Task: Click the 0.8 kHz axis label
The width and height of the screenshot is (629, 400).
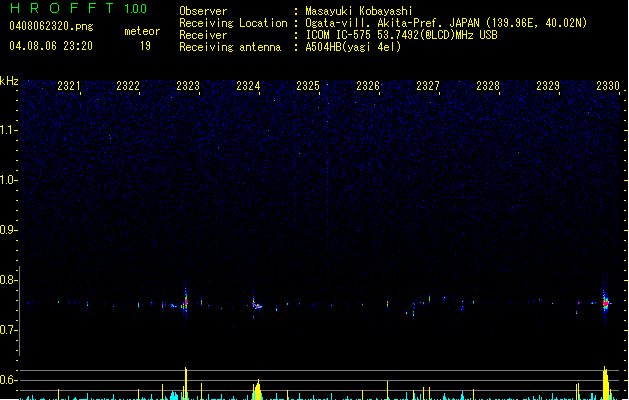Action: coord(8,280)
